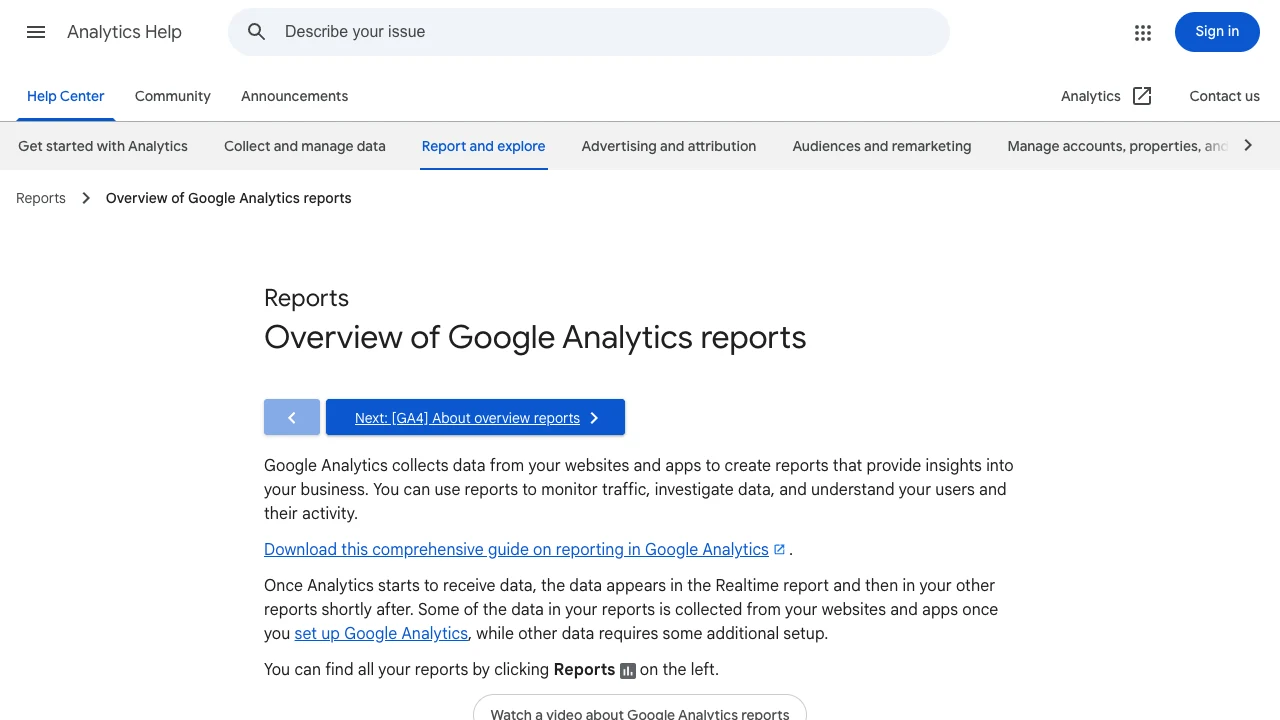1280x720 pixels.
Task: Switch to the Community tab
Action: [173, 96]
